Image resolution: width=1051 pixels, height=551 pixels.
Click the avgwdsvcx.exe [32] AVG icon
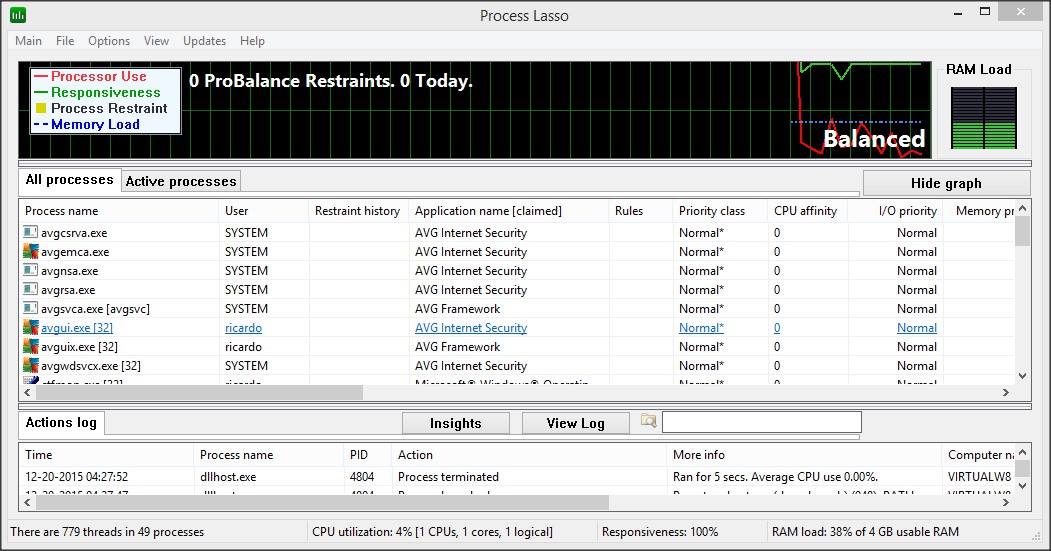pos(31,365)
